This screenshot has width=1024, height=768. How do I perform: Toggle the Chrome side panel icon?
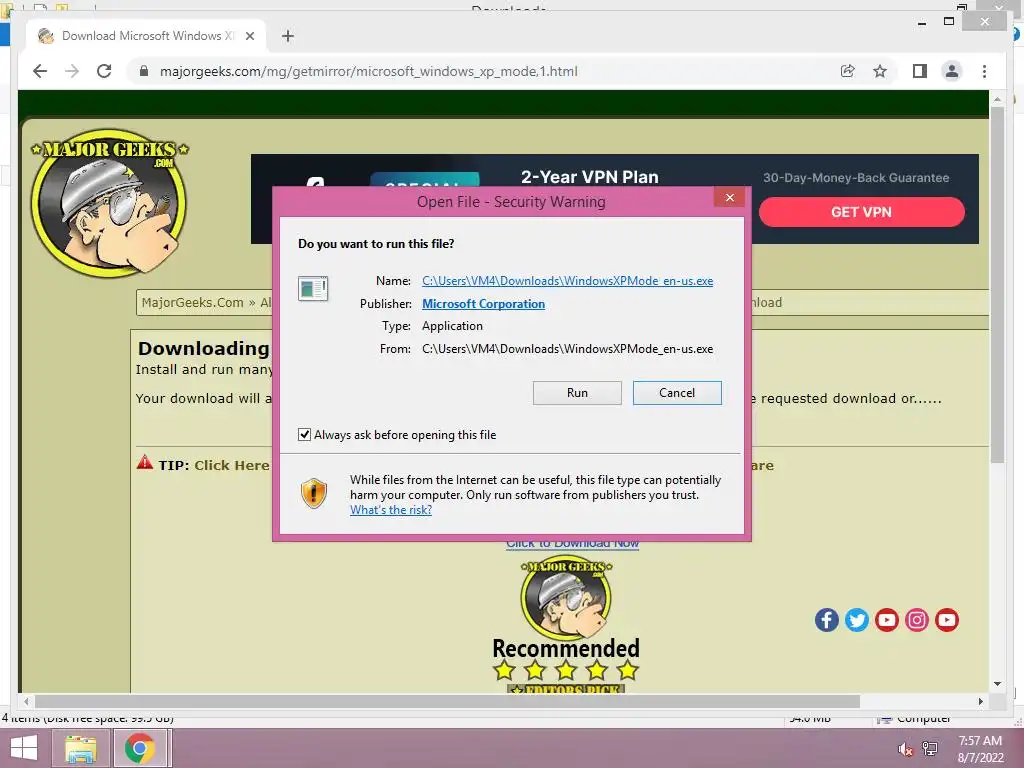(920, 71)
